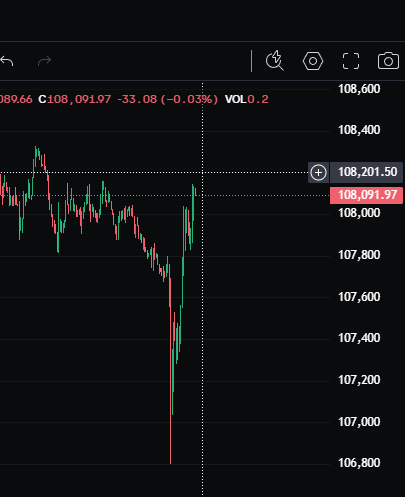This screenshot has height=497, width=405.
Task: Click the 107,800 price axis label
Action: click(x=359, y=255)
